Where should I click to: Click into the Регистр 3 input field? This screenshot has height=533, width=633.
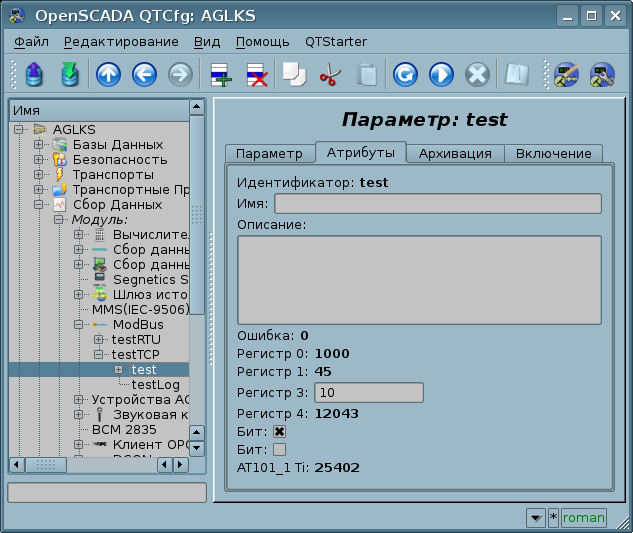click(368, 393)
